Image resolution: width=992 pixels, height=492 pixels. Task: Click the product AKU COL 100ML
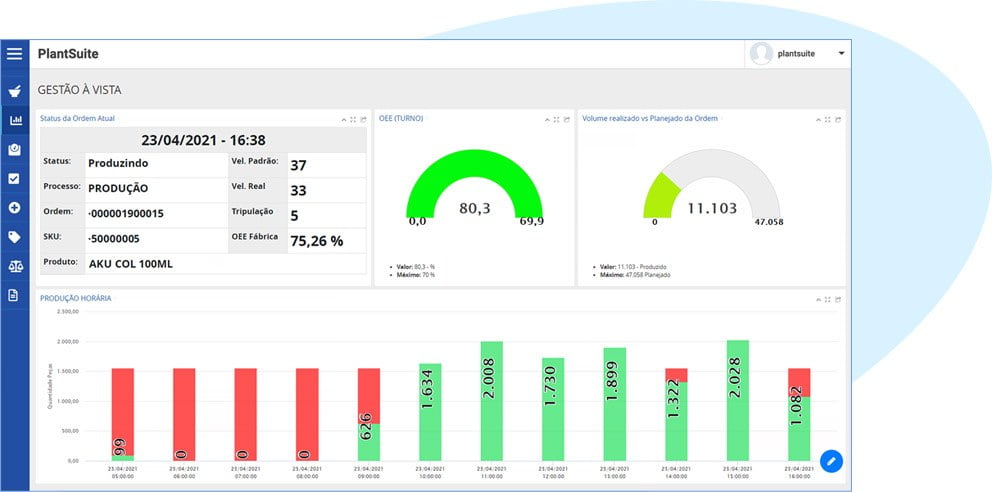pyautogui.click(x=131, y=264)
